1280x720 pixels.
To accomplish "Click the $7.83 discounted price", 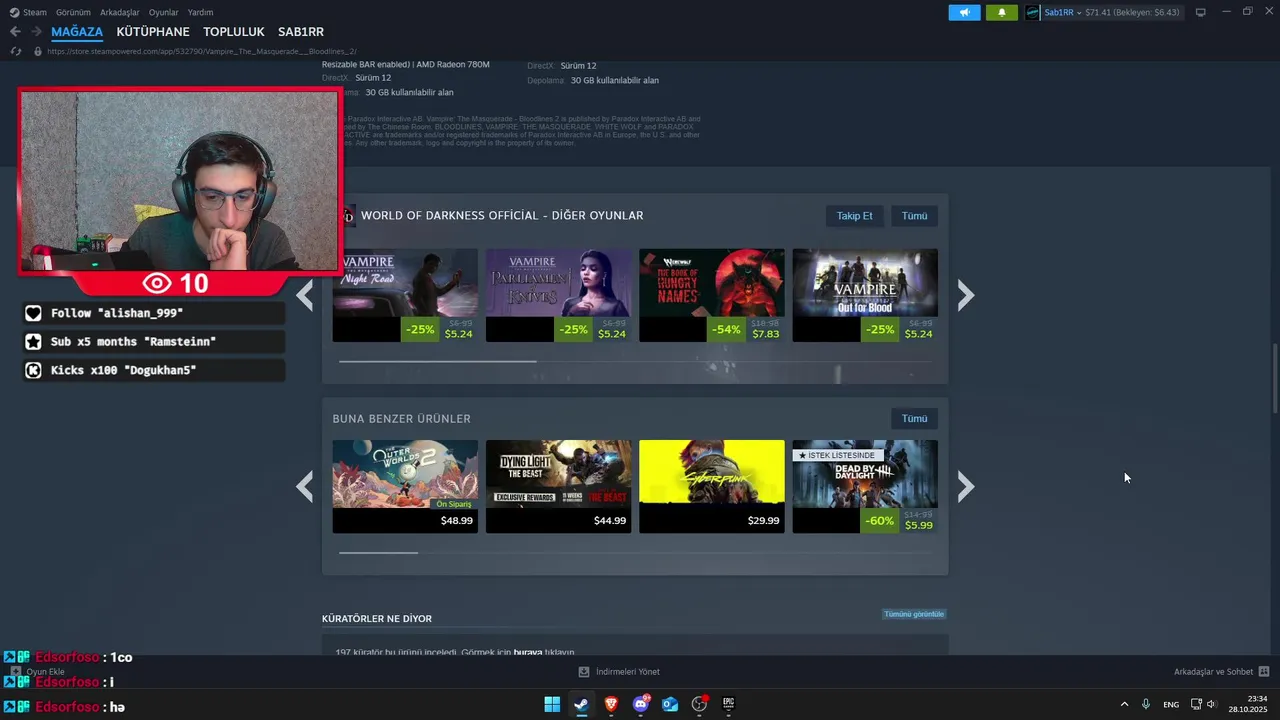I will [x=765, y=334].
